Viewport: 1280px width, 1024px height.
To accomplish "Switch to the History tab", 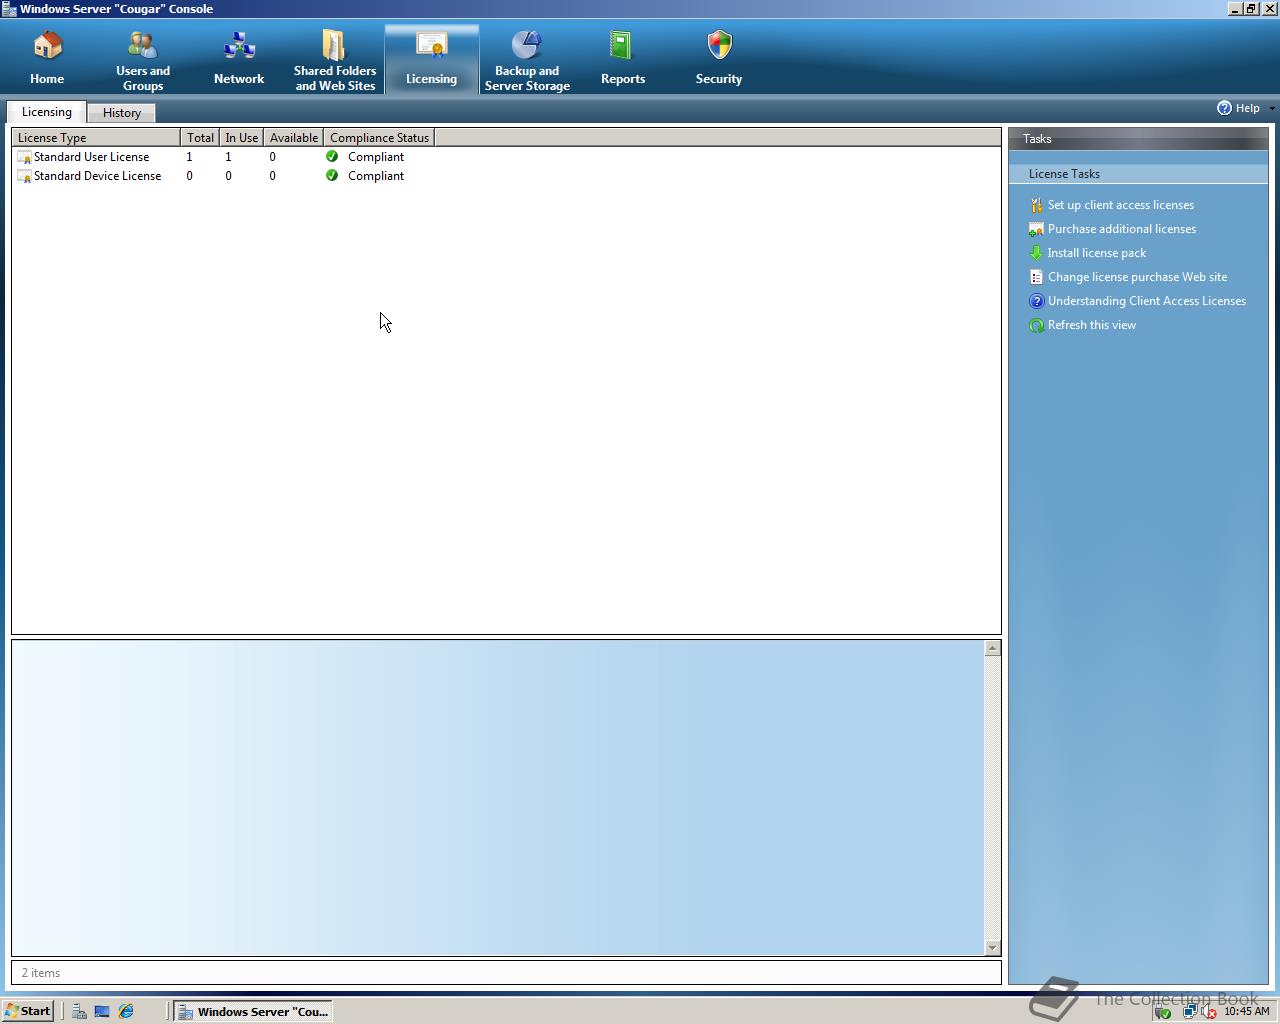I will point(122,113).
